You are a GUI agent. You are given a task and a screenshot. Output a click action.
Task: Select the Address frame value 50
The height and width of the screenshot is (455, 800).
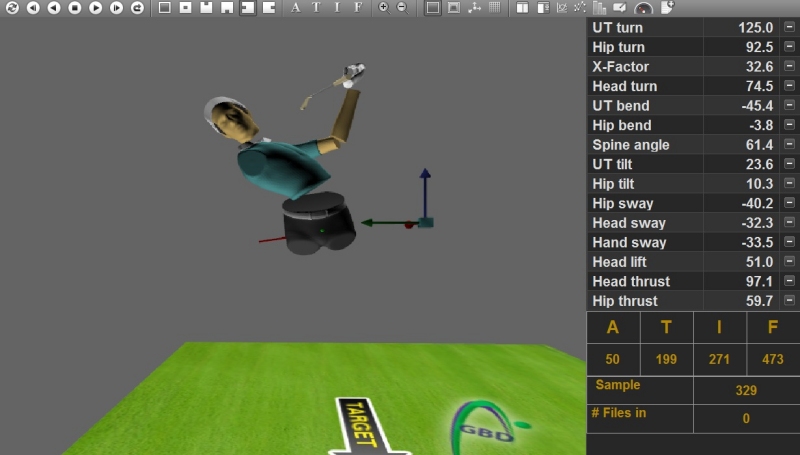click(613, 360)
